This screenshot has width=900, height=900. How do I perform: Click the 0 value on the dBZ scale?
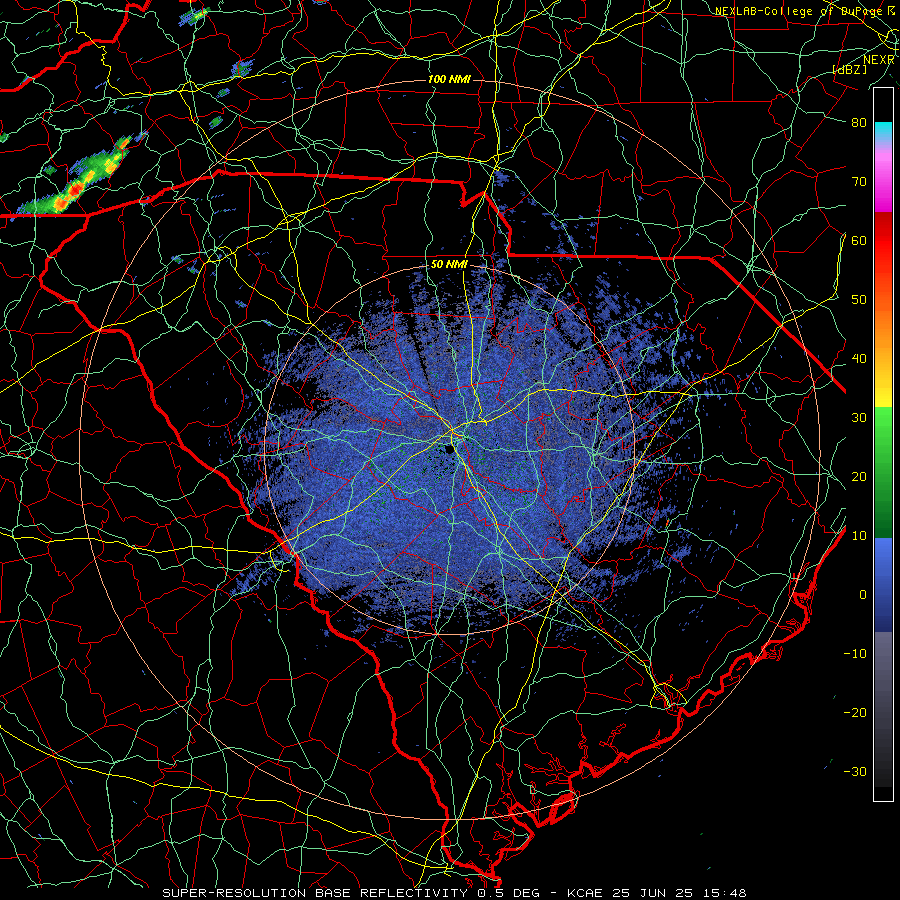(x=863, y=595)
